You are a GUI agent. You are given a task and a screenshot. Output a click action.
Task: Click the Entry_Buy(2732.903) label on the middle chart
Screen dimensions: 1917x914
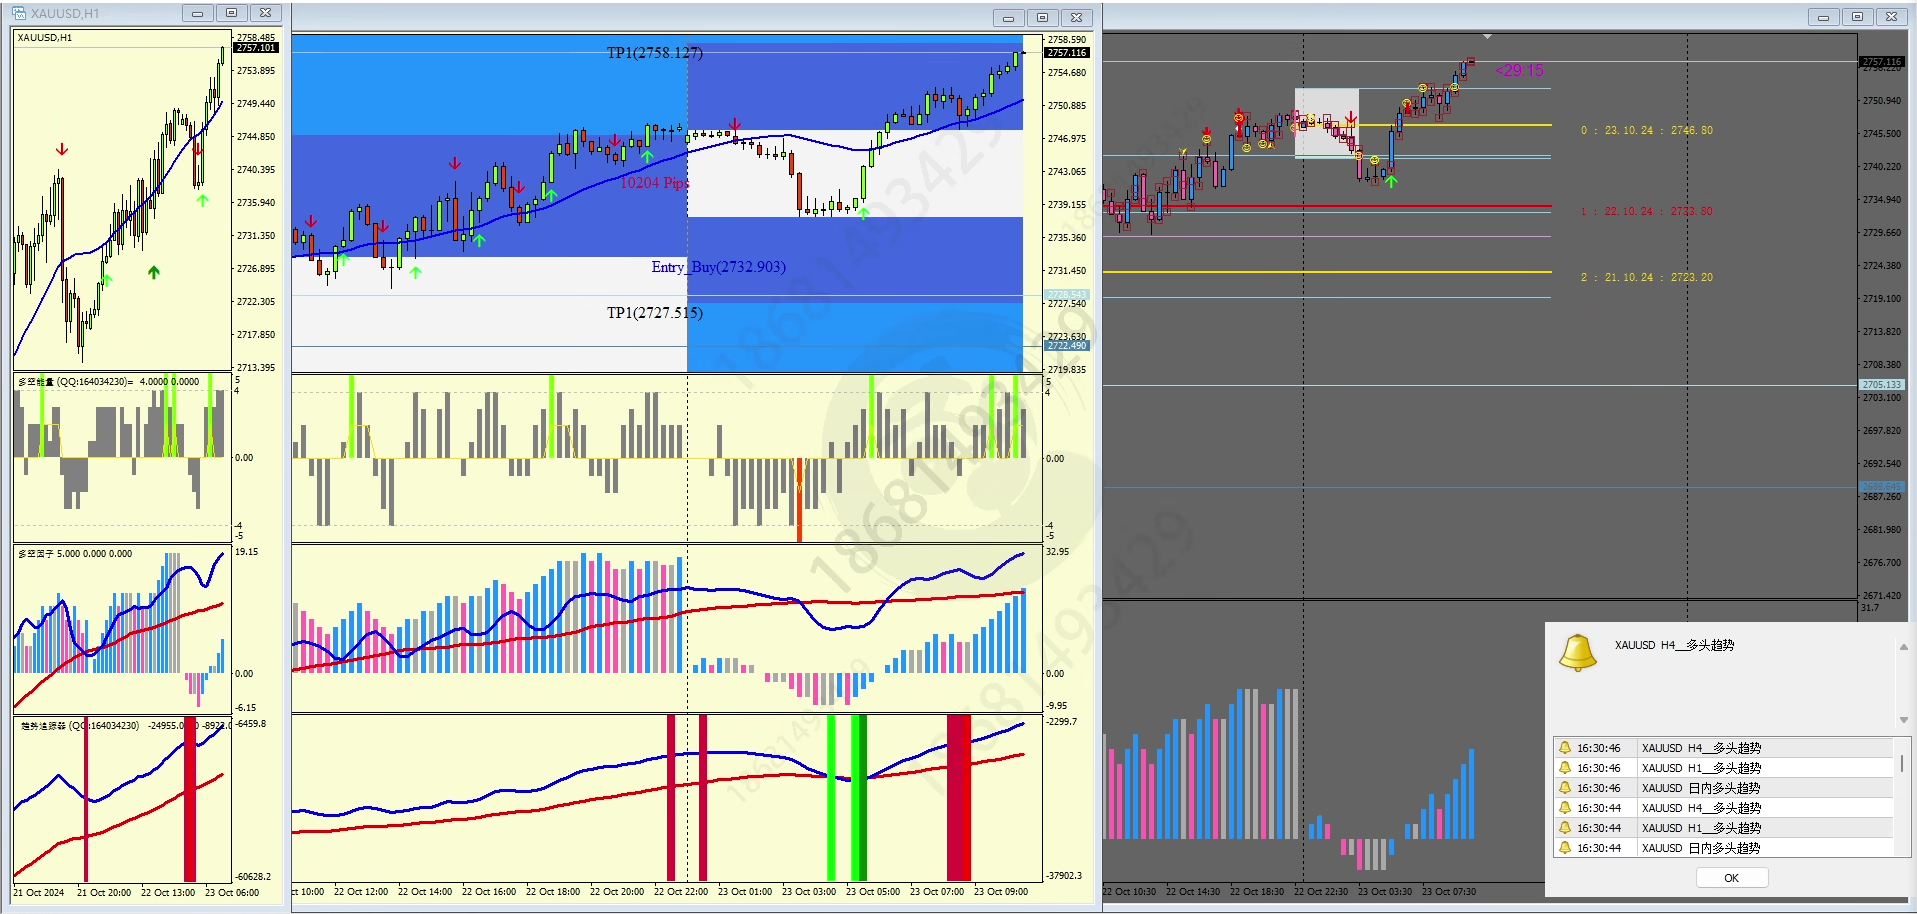point(718,267)
